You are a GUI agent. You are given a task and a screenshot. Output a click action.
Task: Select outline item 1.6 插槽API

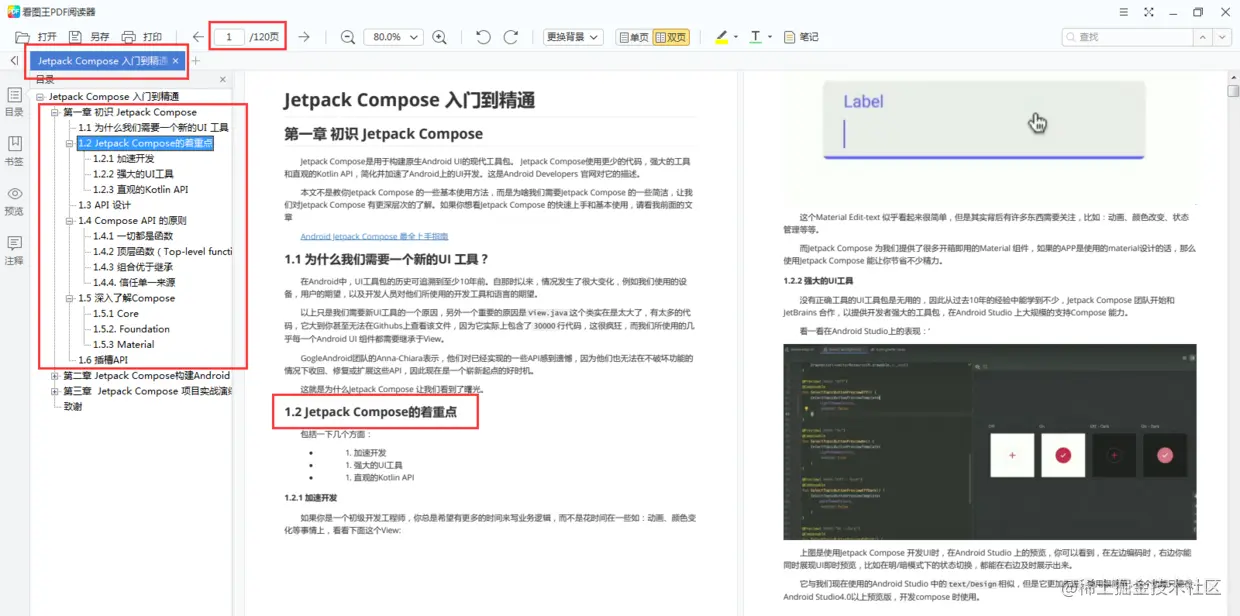click(103, 360)
